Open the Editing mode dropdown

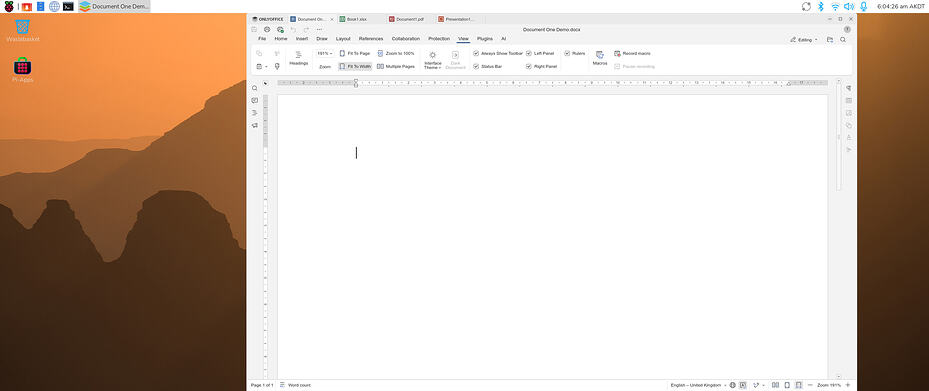coord(804,40)
